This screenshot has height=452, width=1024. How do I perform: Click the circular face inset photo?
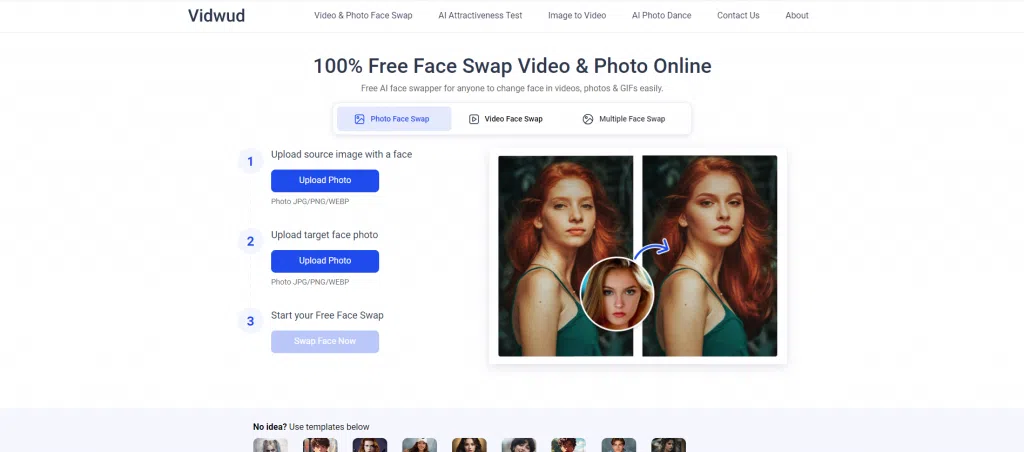[x=617, y=293]
